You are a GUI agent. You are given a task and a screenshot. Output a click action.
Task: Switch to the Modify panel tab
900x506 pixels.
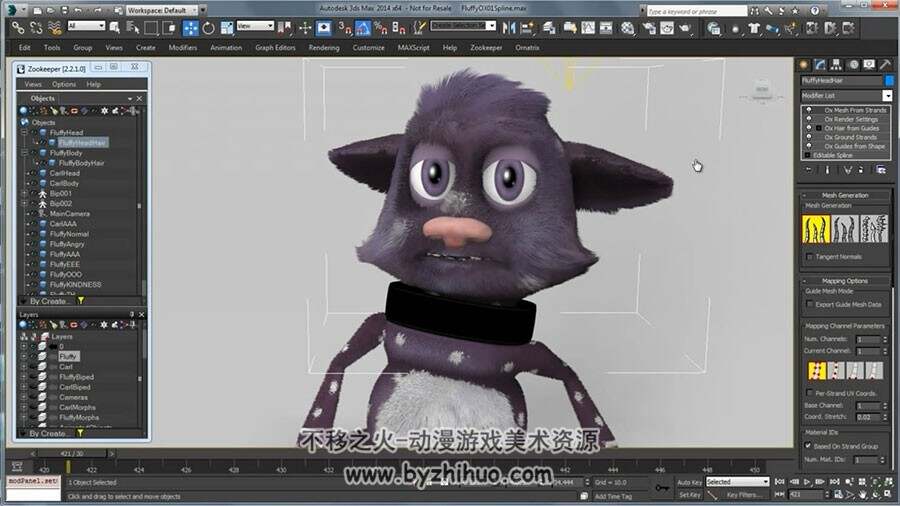820,64
